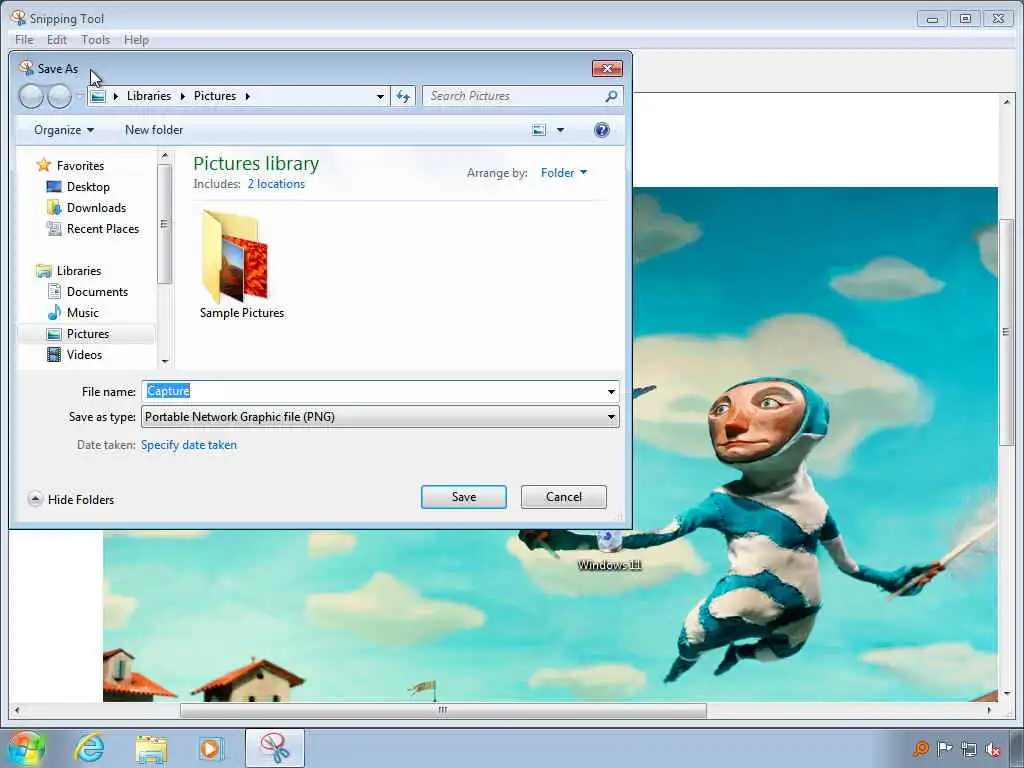Click the Documents library icon
Image resolution: width=1024 pixels, height=768 pixels.
[54, 291]
